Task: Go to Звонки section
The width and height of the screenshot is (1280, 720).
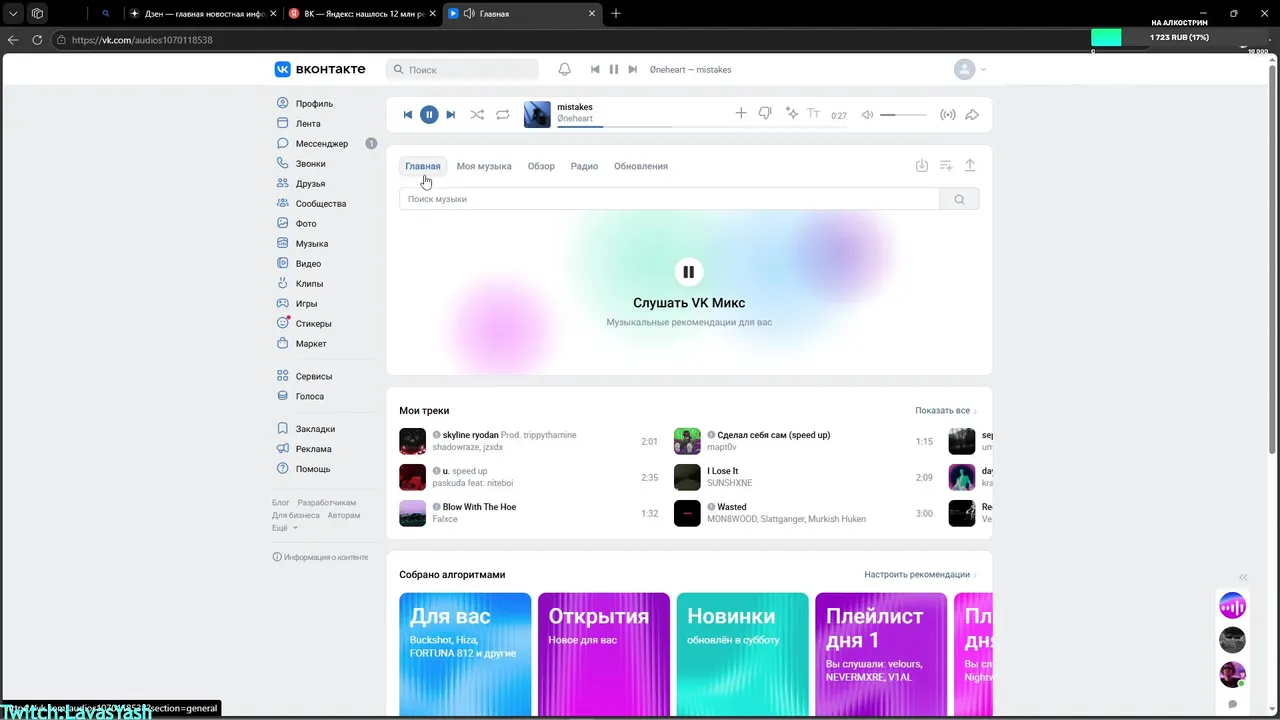Action: click(x=310, y=164)
